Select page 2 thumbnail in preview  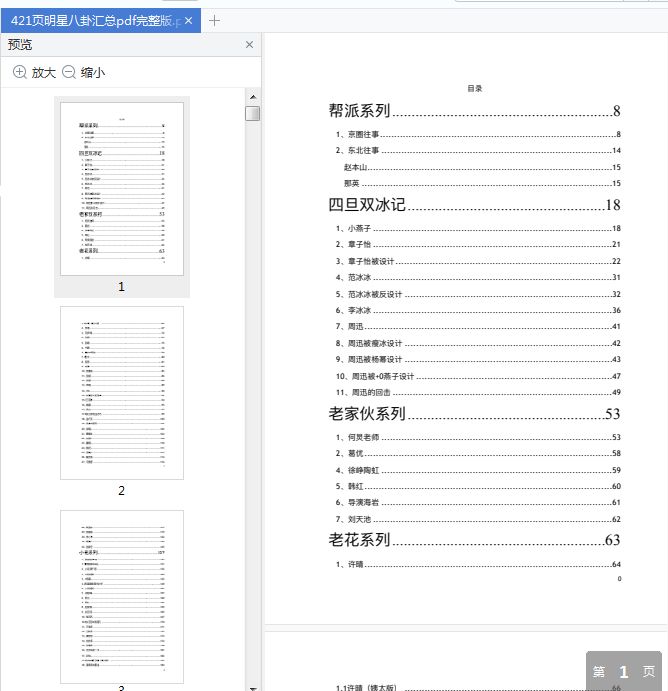tap(122, 392)
